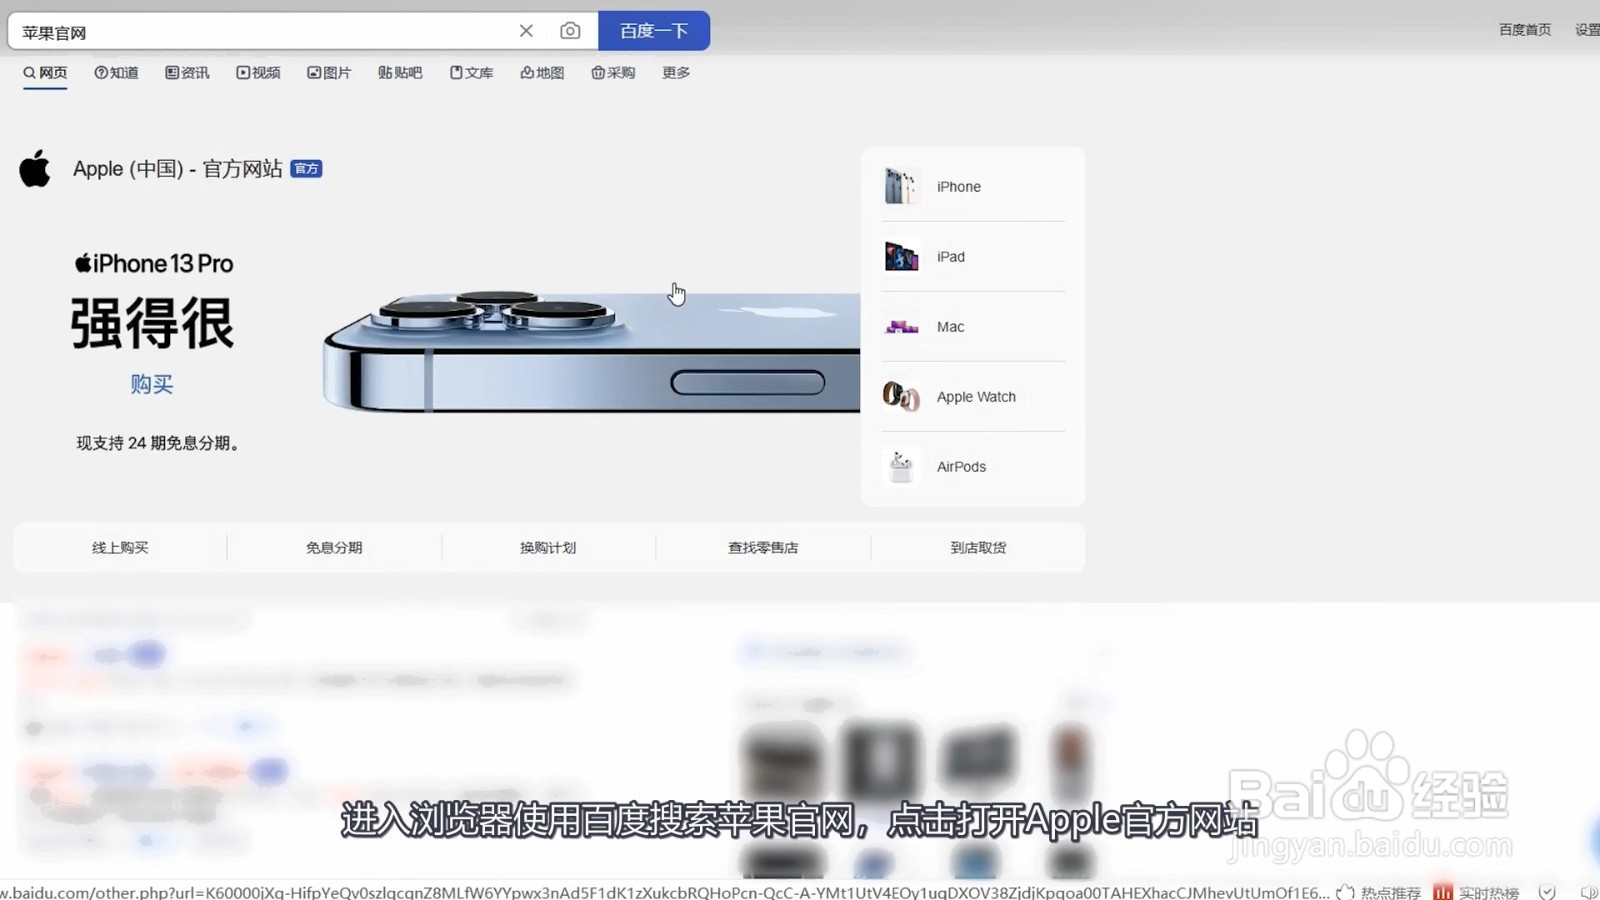Clear the search box with the X icon
Viewport: 1600px width, 900px height.
pyautogui.click(x=526, y=31)
